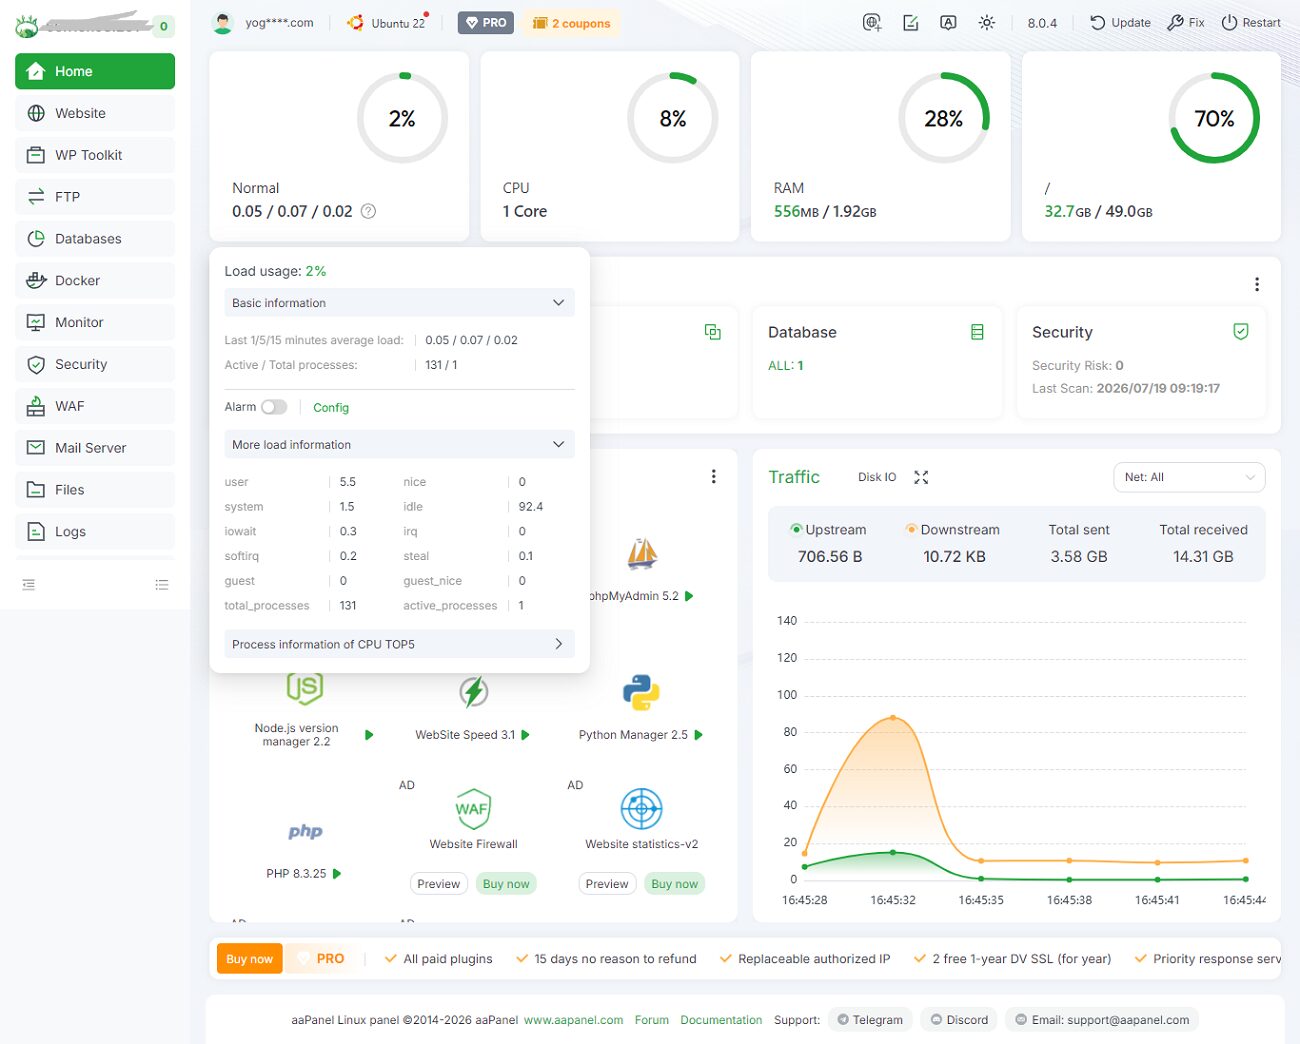The image size is (1300, 1044).
Task: Visit www.aapanel.com footer link
Action: [574, 1020]
